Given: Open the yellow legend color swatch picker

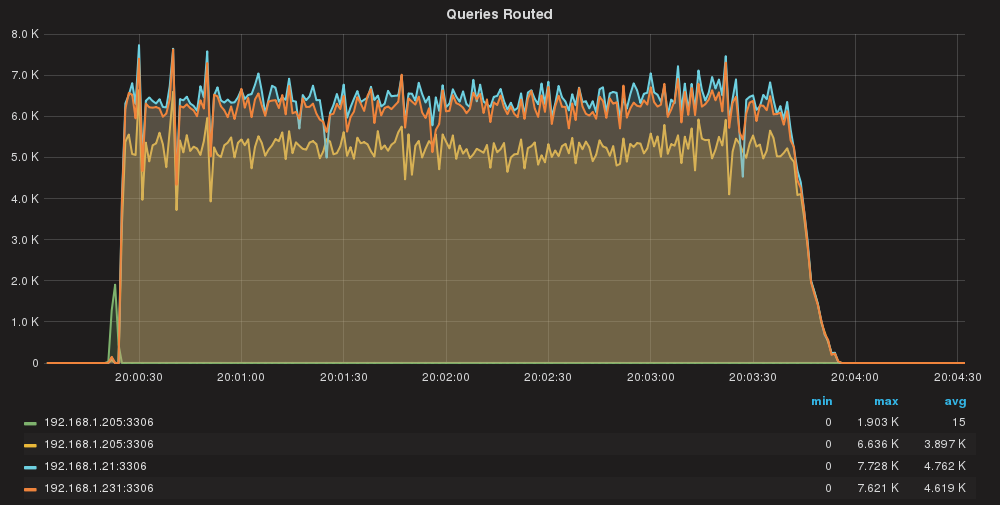Looking at the screenshot, I should click(30, 445).
